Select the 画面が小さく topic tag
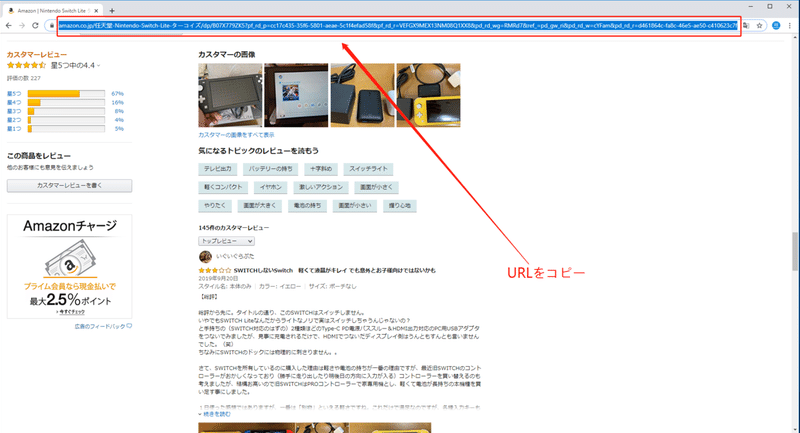Image resolution: width=800 pixels, height=433 pixels. tap(377, 187)
